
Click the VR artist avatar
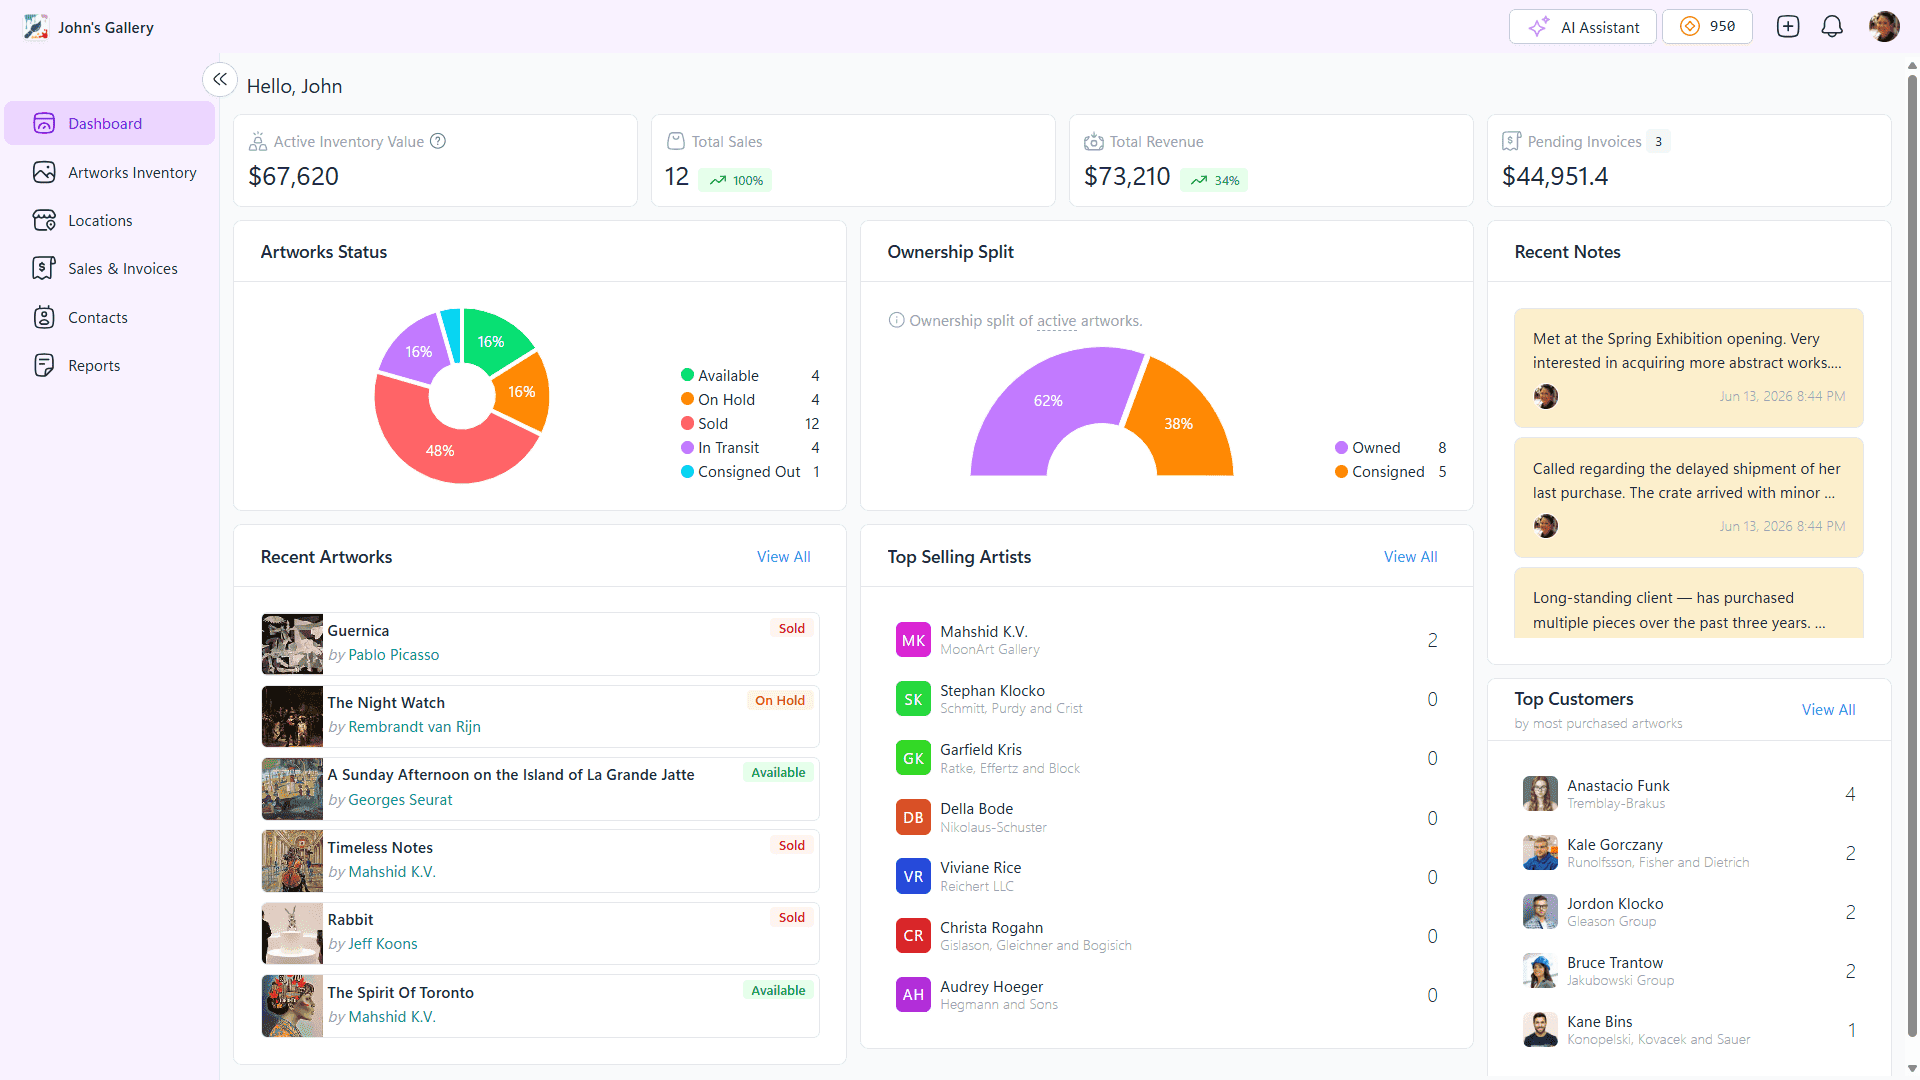pyautogui.click(x=913, y=876)
